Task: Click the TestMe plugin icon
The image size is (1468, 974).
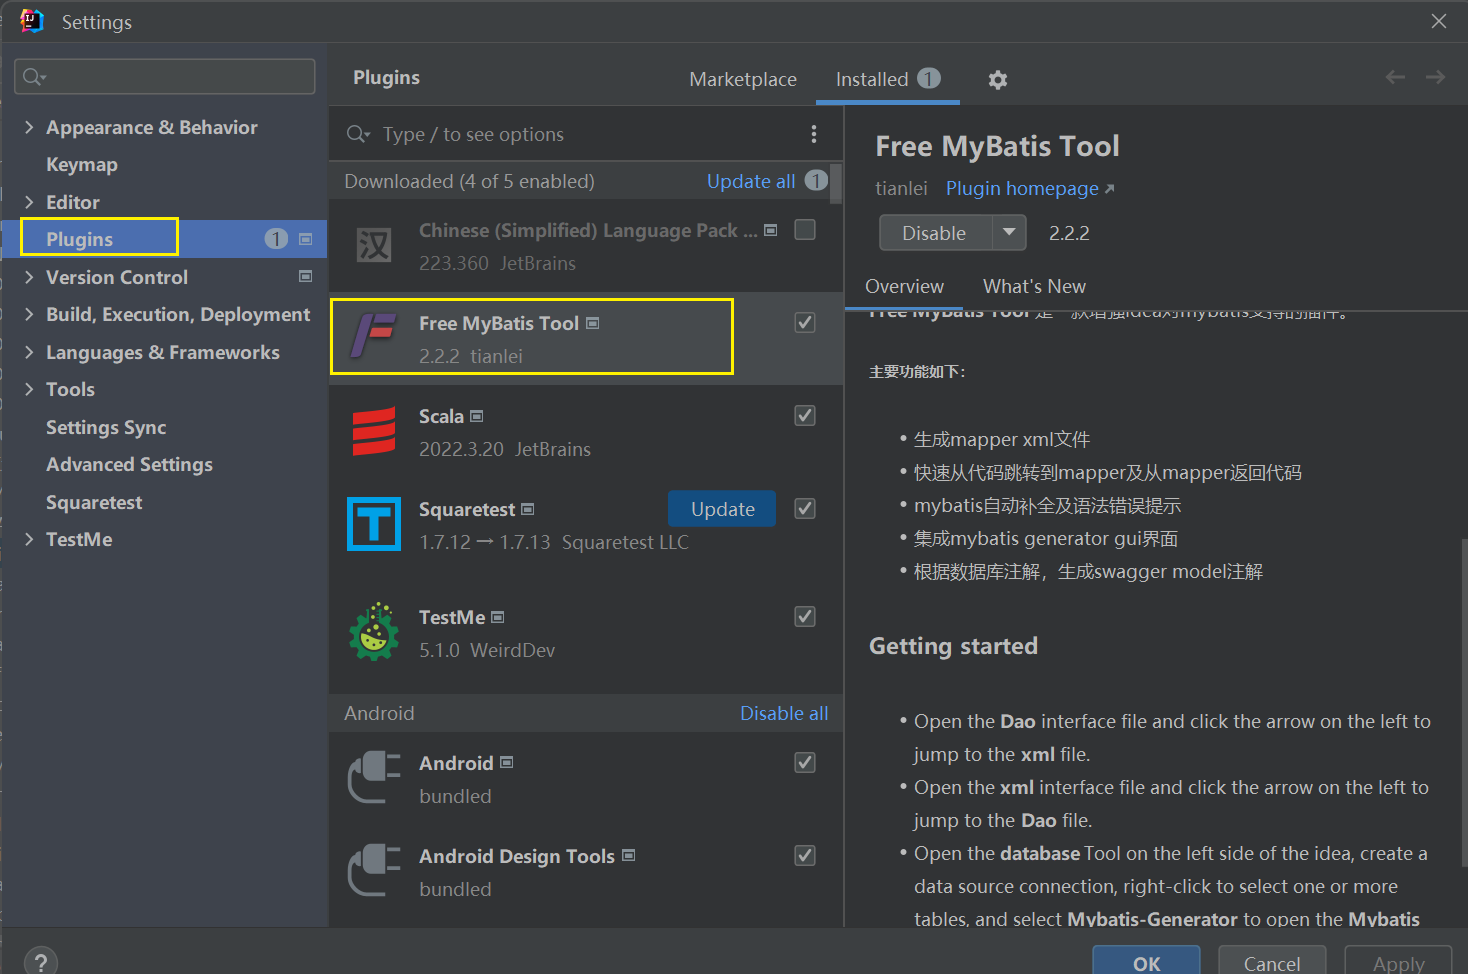Action: (x=374, y=632)
